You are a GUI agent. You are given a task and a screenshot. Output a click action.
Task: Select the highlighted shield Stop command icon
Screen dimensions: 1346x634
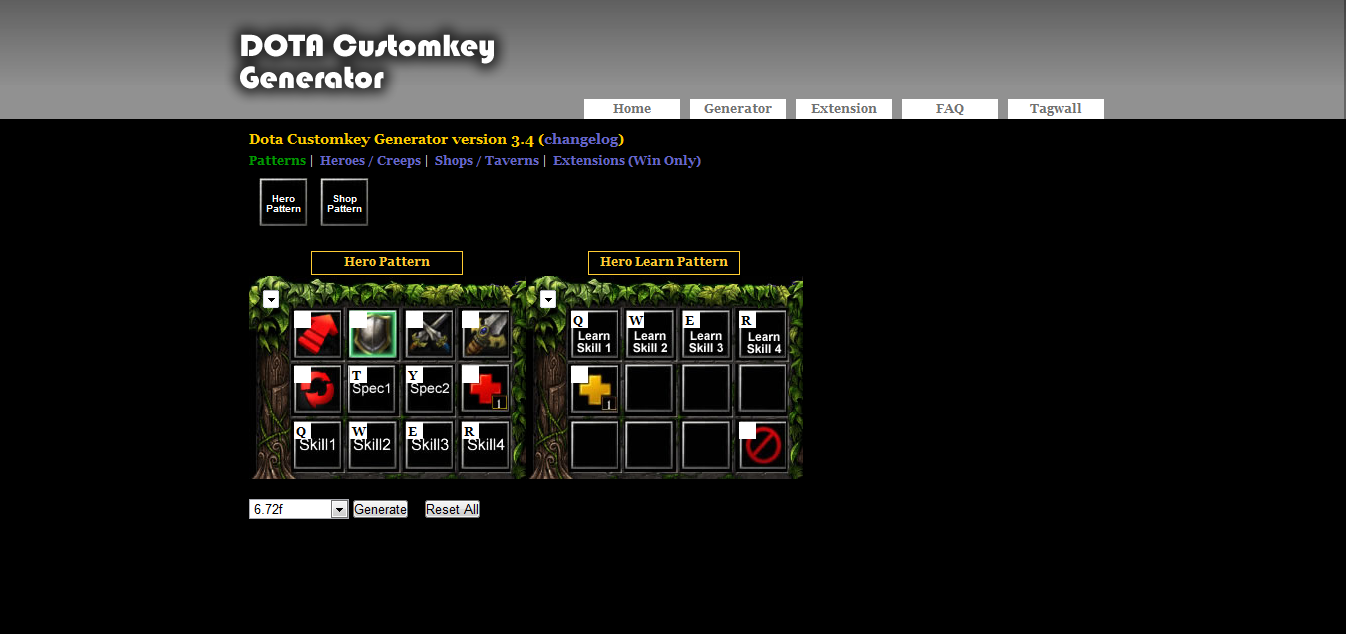(x=373, y=334)
